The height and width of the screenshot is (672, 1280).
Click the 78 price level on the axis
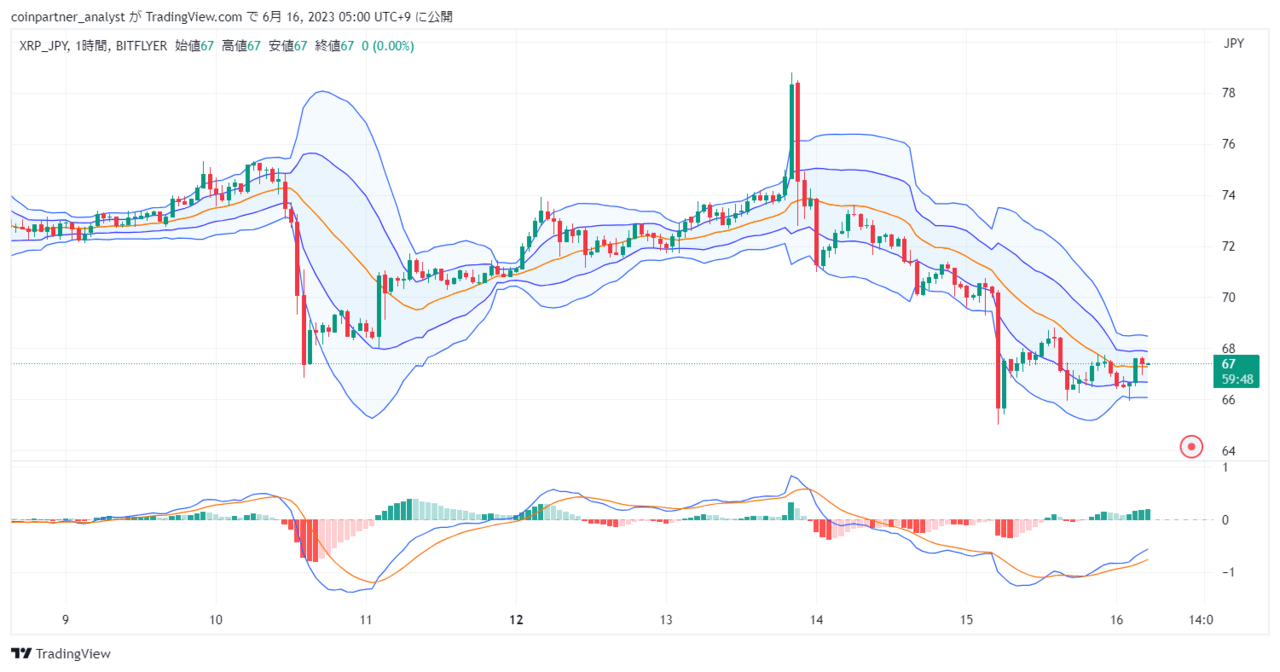tap(1229, 93)
